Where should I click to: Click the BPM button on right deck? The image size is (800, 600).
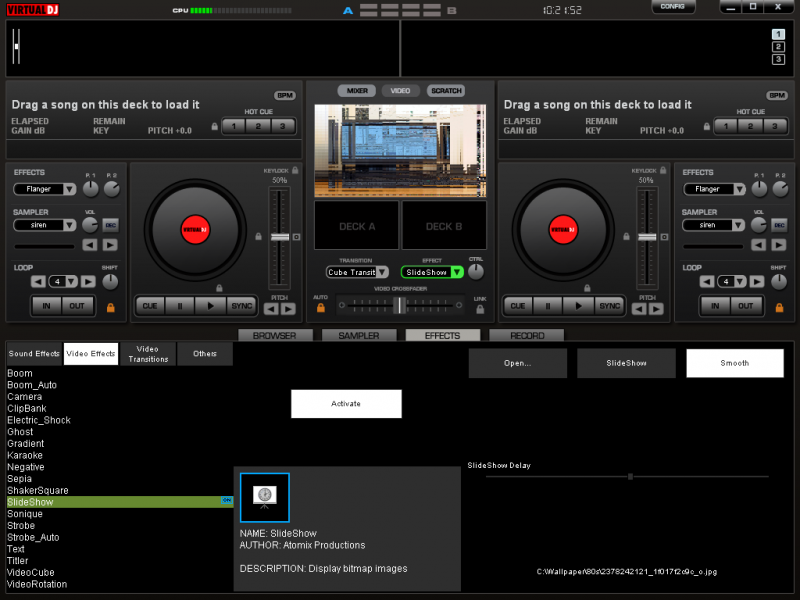tap(776, 95)
